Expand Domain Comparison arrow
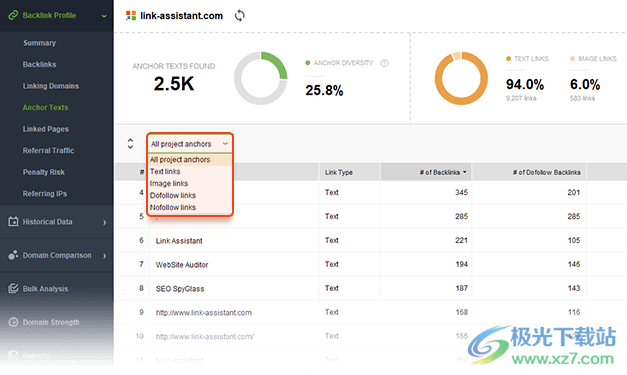This screenshot has width=627, height=375. 104,256
